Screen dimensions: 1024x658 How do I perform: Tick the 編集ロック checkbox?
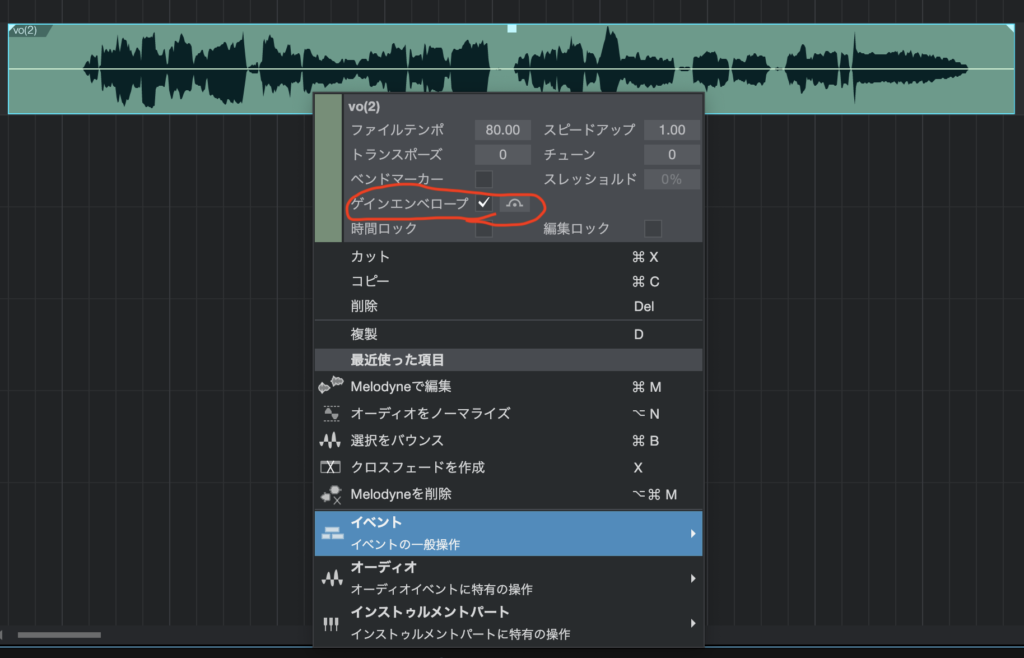click(653, 228)
